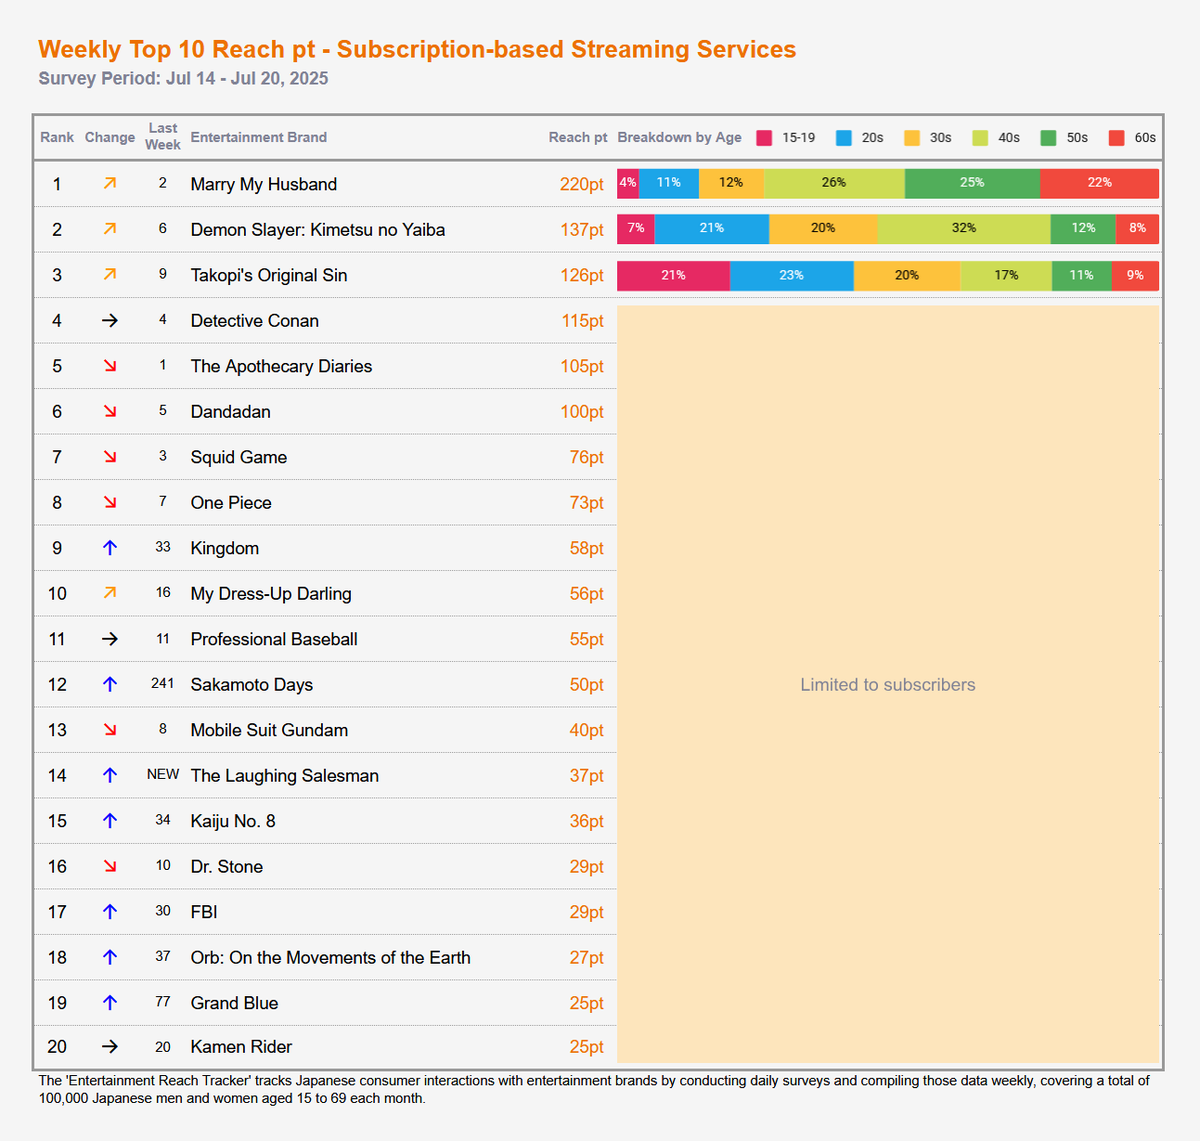The width and height of the screenshot is (1200, 1141).
Task: Click the survey period subtitle
Action: click(x=183, y=78)
